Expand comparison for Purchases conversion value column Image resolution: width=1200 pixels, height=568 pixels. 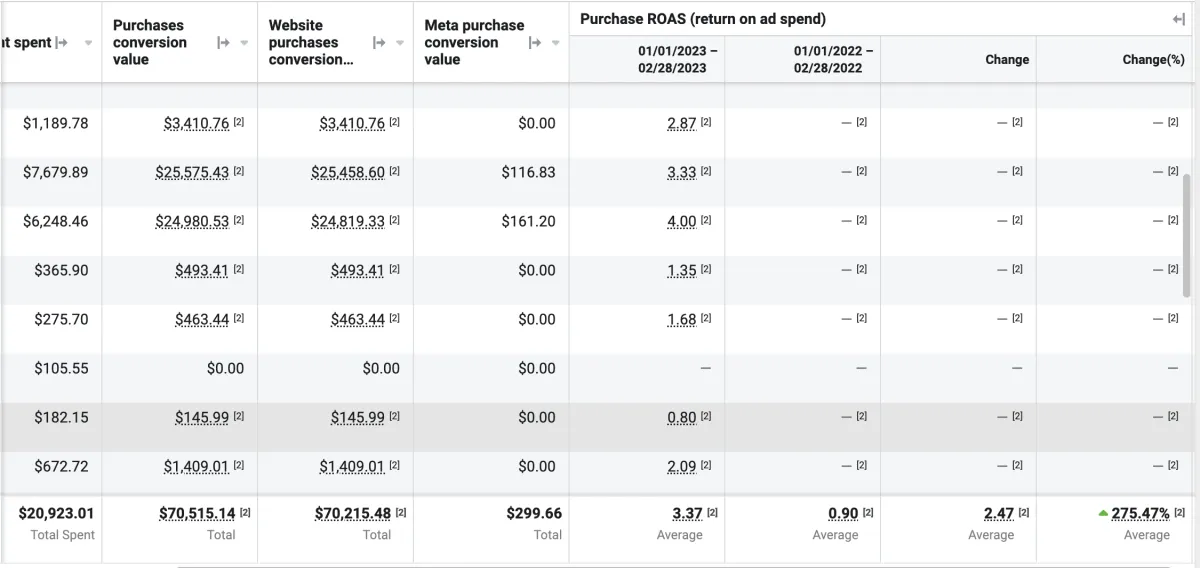point(224,43)
